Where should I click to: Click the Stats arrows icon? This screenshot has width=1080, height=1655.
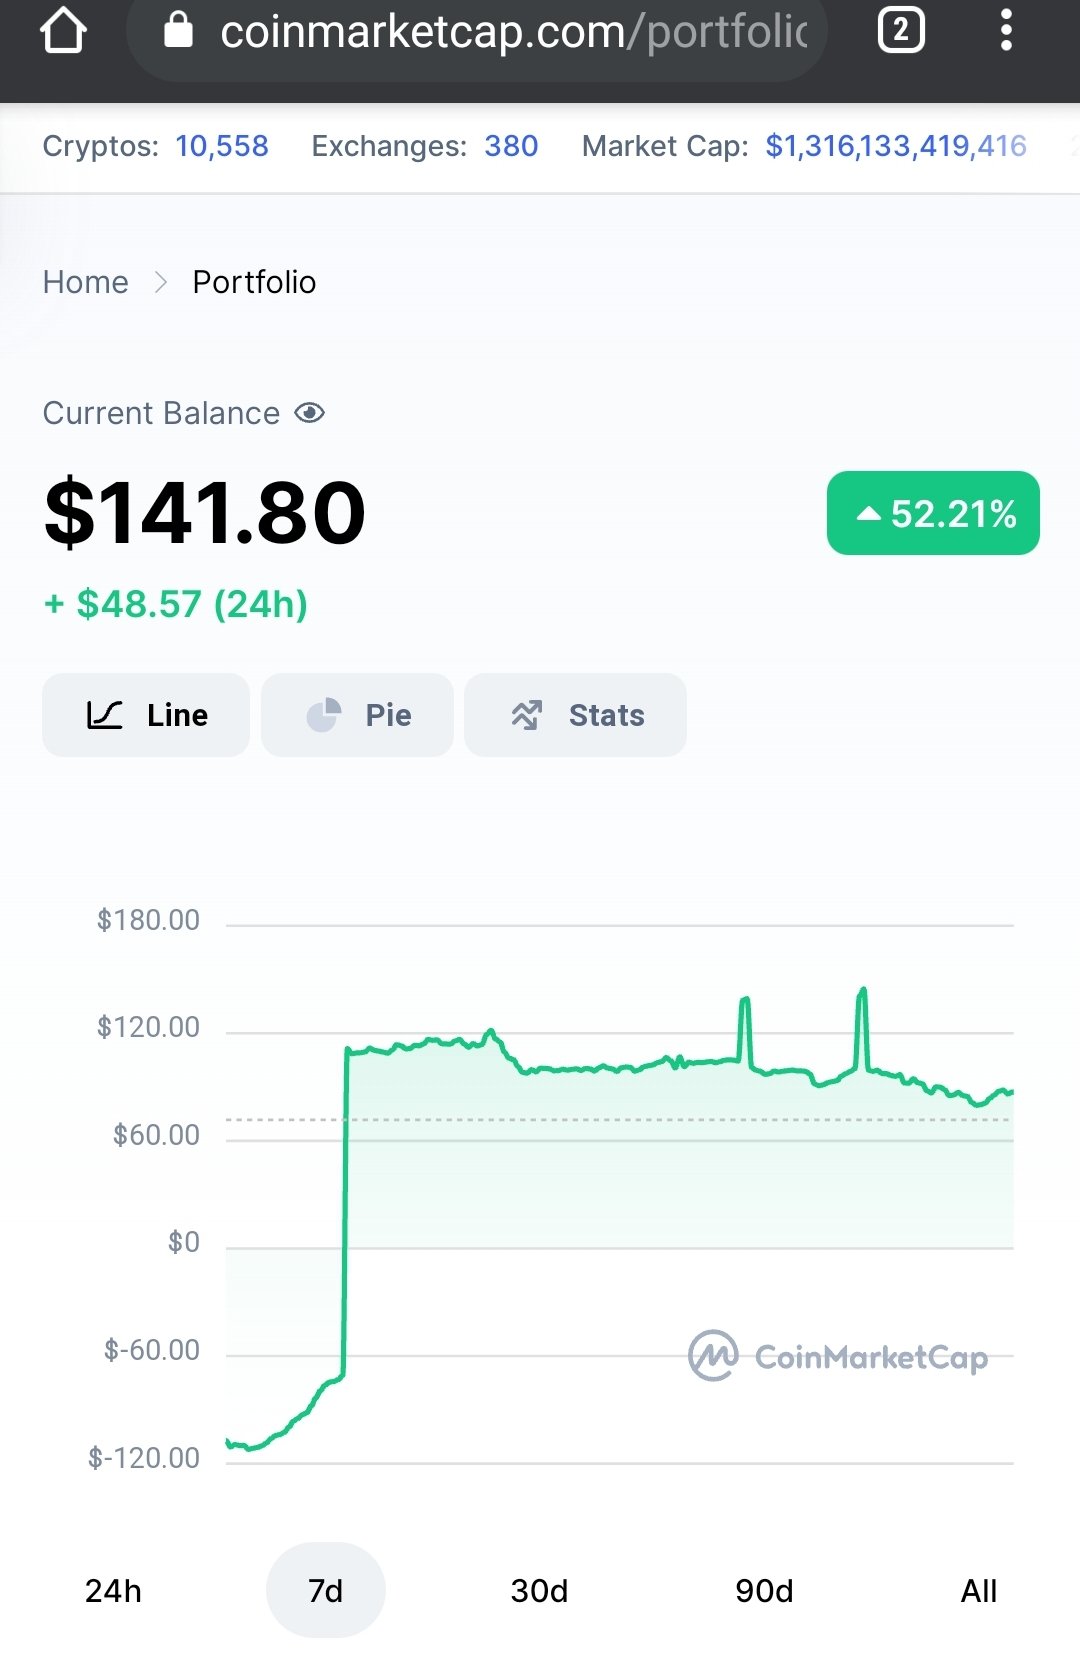[x=527, y=715]
